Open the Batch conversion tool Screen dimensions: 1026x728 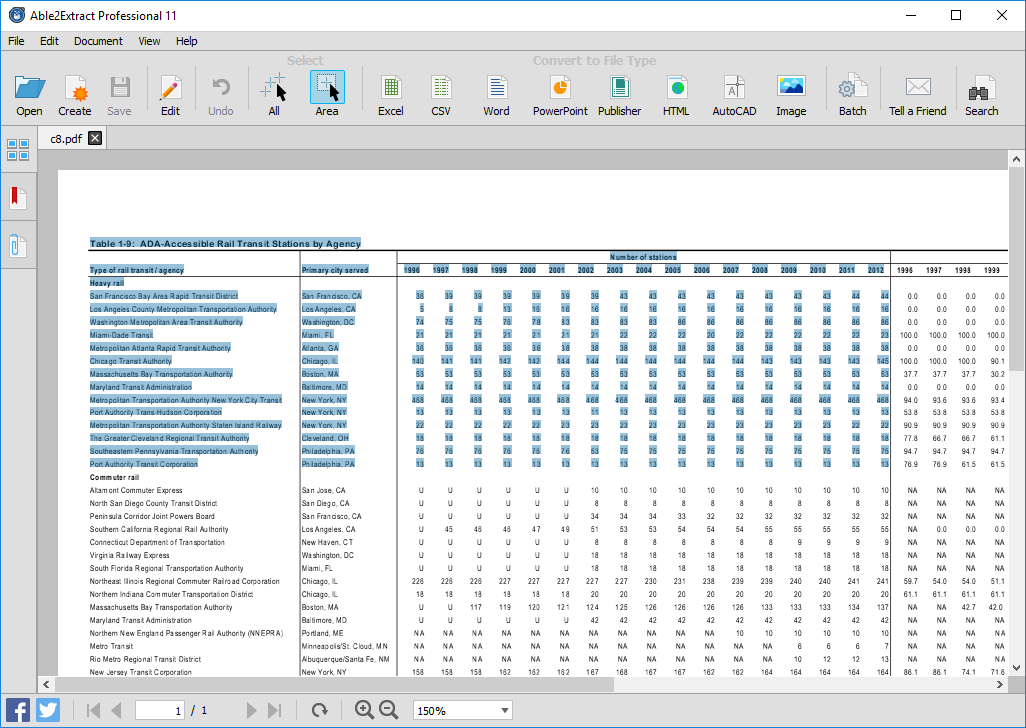853,95
